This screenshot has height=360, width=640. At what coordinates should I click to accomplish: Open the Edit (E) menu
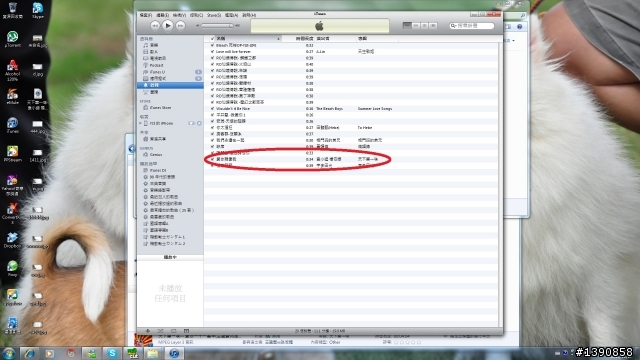click(162, 15)
